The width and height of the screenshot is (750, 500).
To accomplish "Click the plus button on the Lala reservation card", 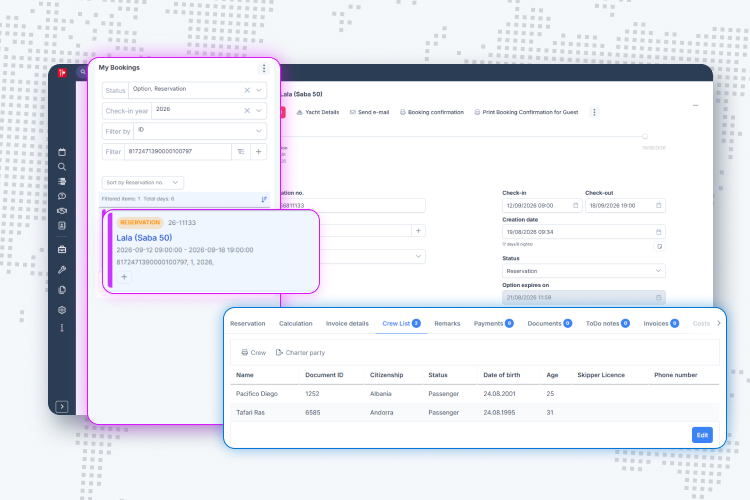I will coord(124,277).
